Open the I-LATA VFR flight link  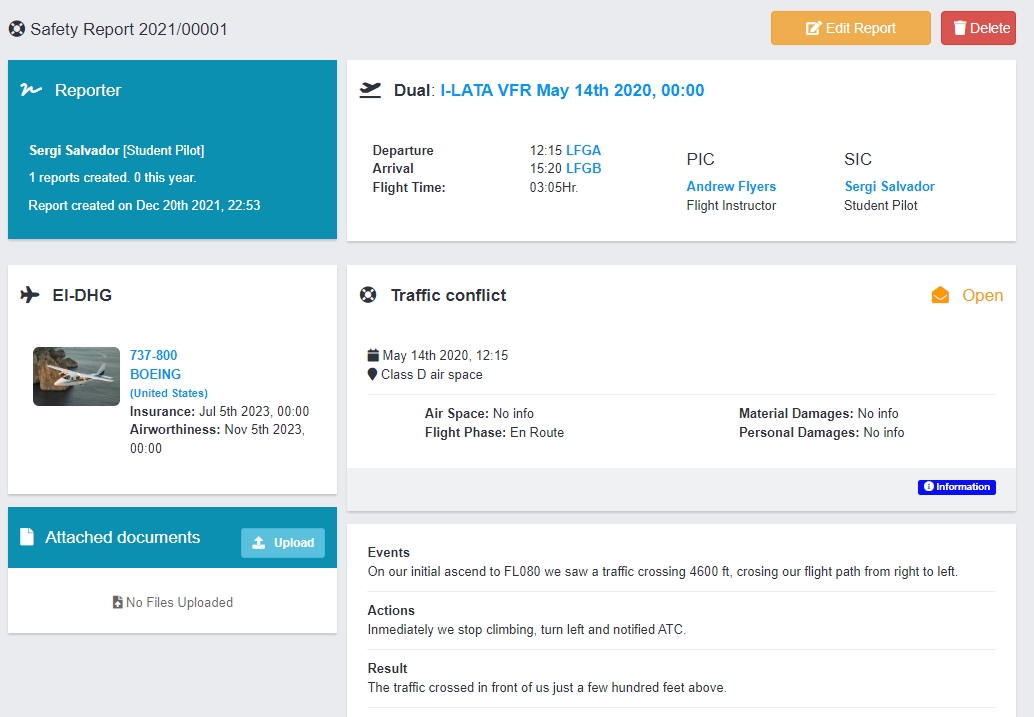point(572,90)
